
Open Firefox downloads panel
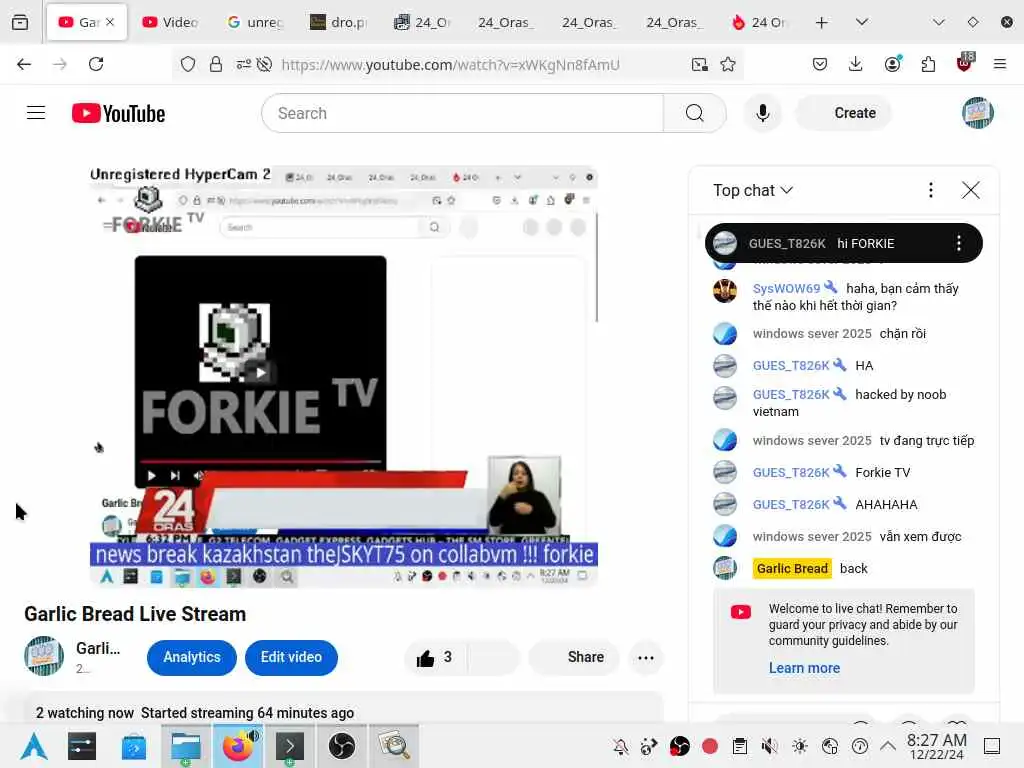(856, 64)
